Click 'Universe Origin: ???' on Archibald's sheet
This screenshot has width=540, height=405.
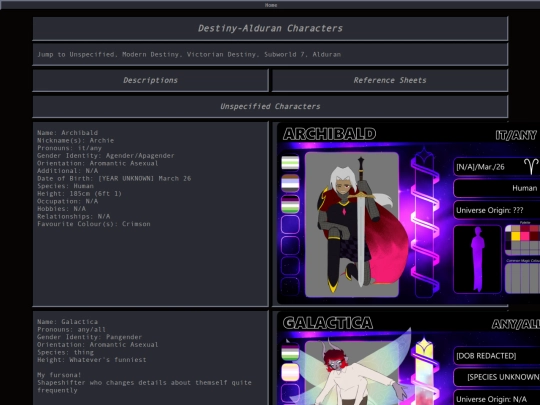pos(496,210)
